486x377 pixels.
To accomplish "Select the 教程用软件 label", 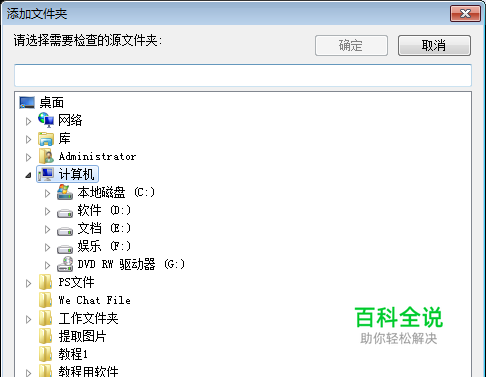I will click(88, 371).
